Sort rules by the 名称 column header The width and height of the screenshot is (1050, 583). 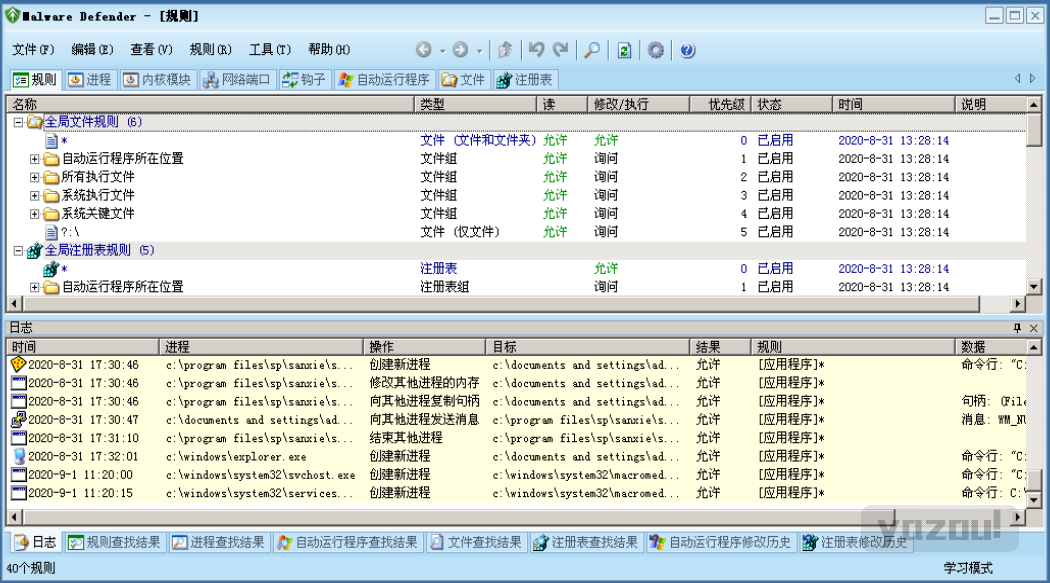[x=211, y=104]
